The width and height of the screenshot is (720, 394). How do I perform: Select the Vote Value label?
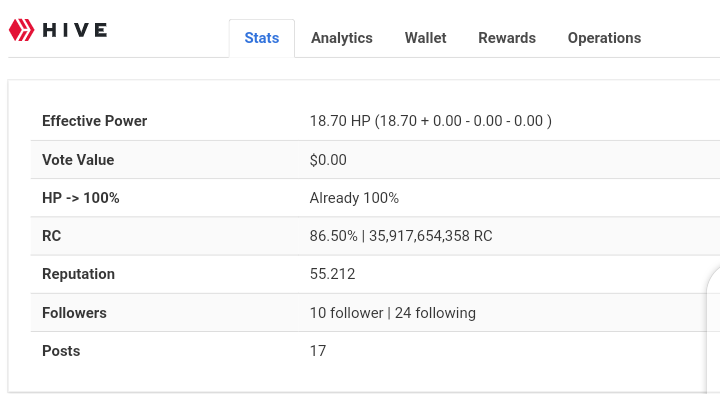tap(78, 160)
